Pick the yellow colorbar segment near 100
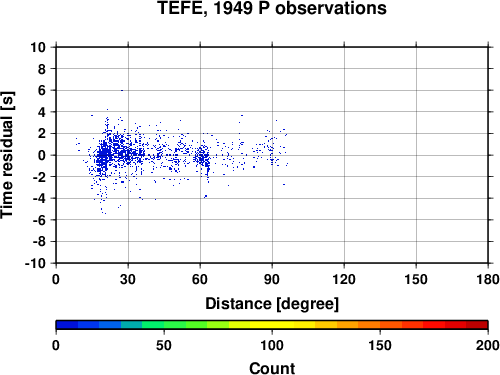 (272, 325)
